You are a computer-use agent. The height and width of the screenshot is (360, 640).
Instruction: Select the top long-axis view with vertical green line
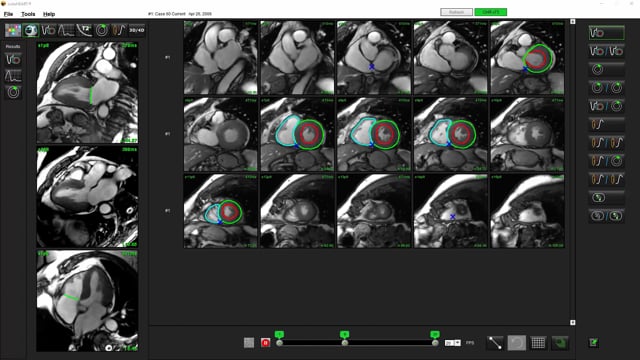[87, 93]
